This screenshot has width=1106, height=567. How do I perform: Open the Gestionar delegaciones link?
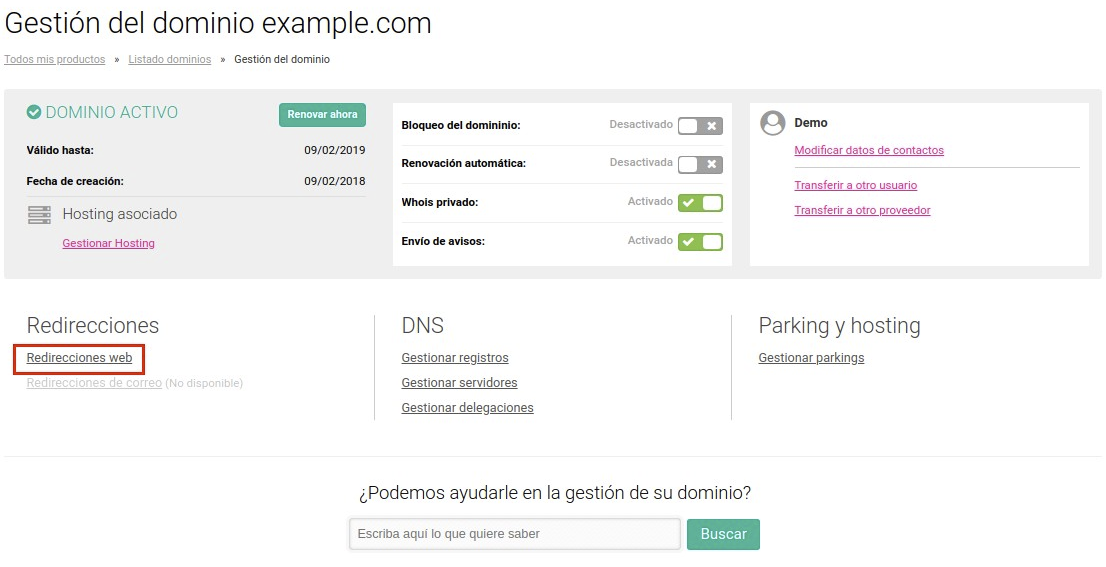pos(468,408)
